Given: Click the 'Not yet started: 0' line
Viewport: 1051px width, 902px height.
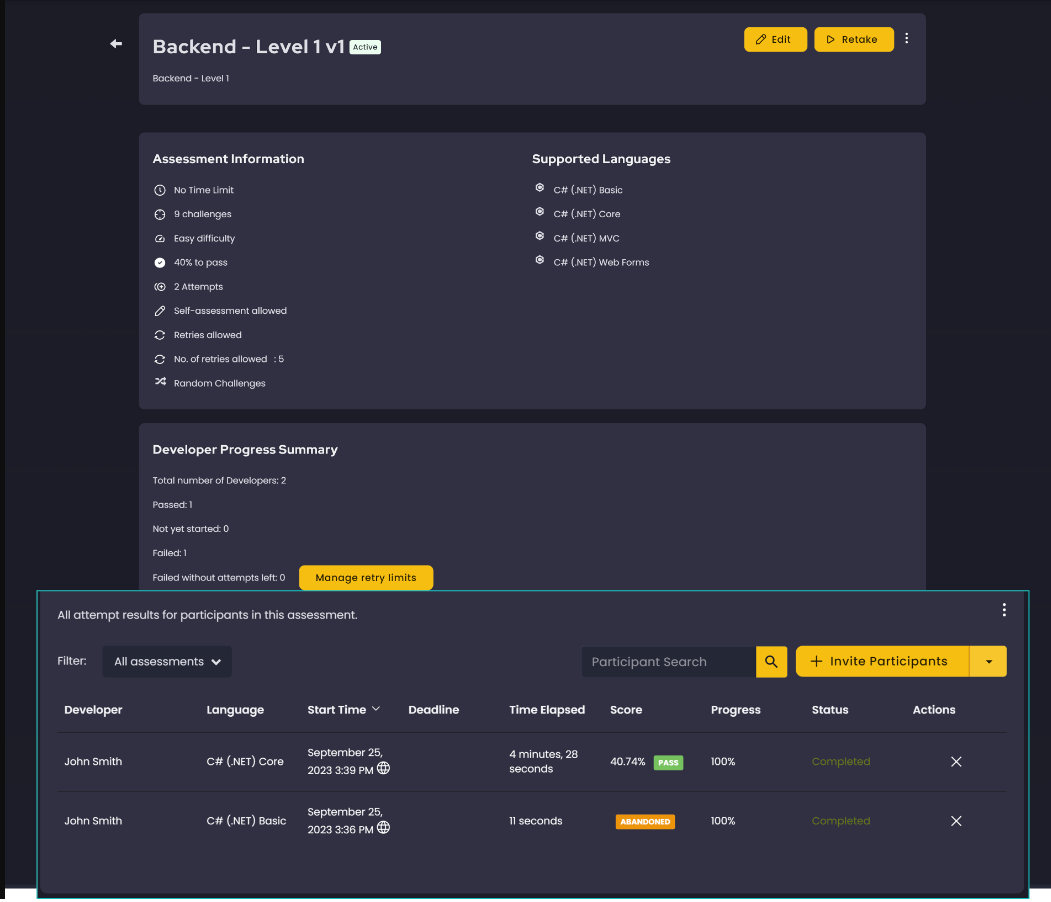Looking at the screenshot, I should [x=190, y=529].
